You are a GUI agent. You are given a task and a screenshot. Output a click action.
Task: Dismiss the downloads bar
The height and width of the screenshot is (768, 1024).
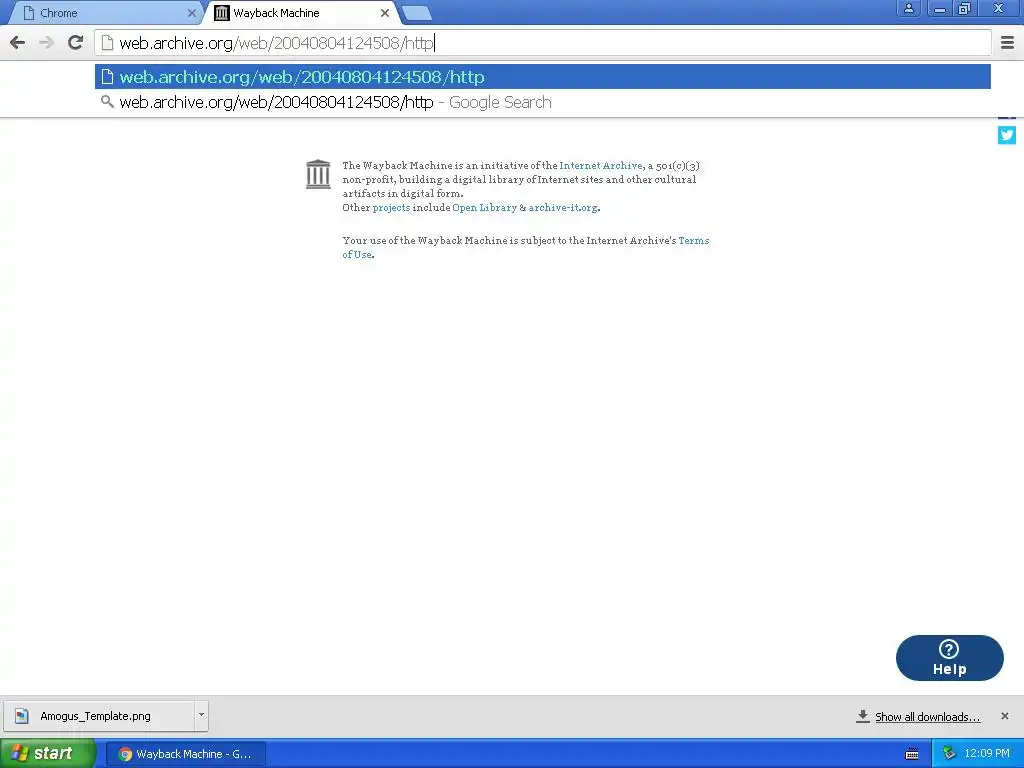pyautogui.click(x=1004, y=716)
